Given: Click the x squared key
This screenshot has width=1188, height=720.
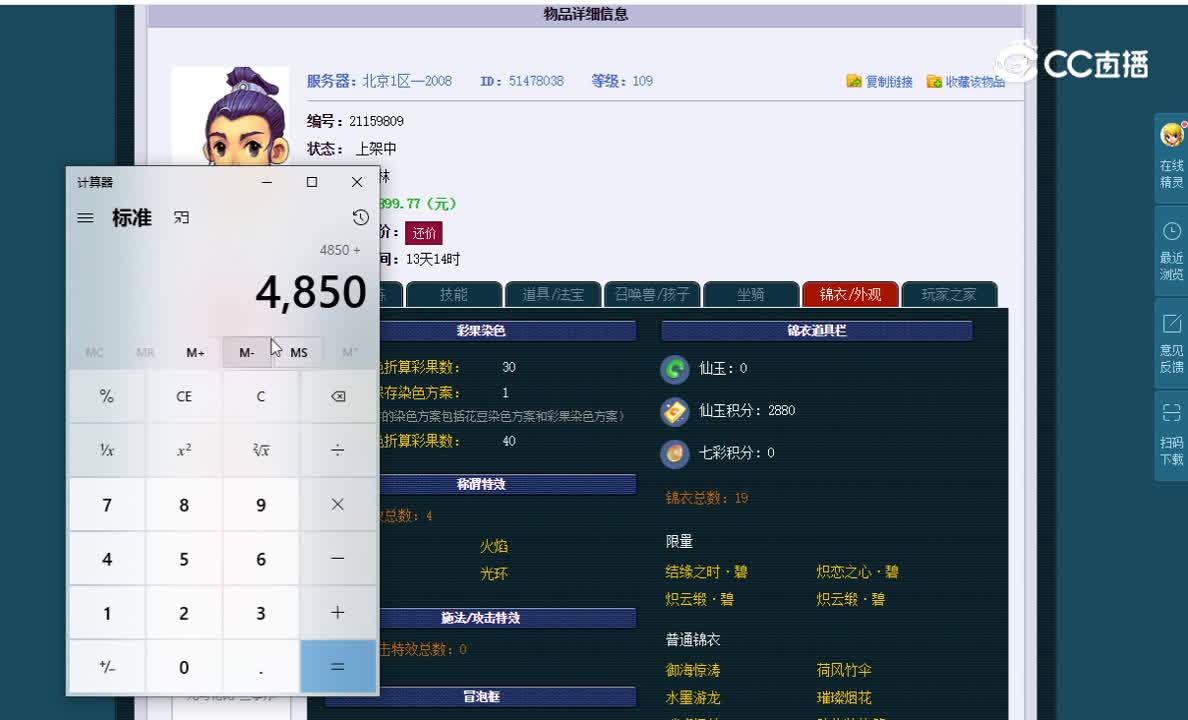Looking at the screenshot, I should [184, 450].
